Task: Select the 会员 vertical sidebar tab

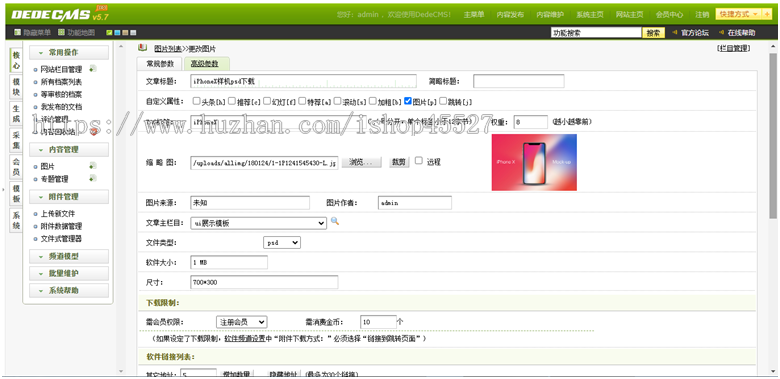Action: pos(16,167)
